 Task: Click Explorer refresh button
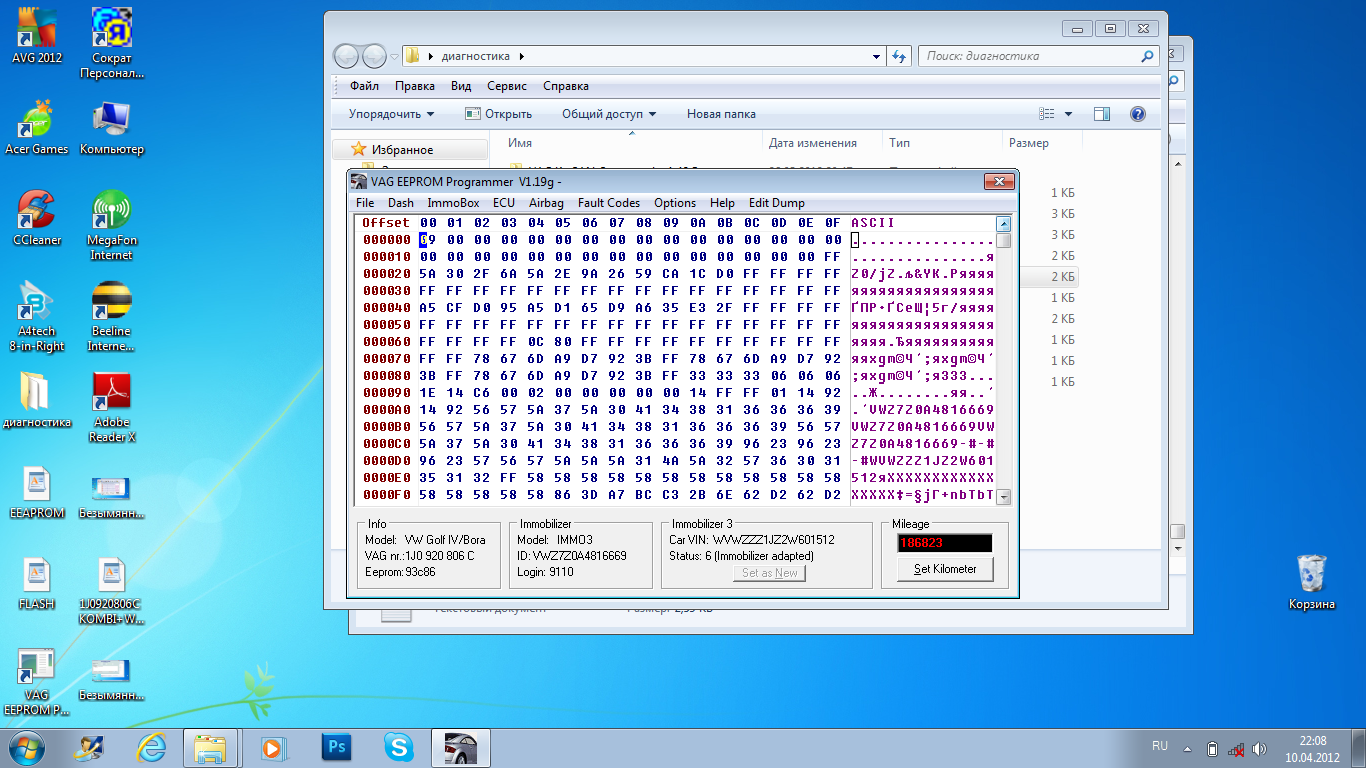[x=899, y=56]
